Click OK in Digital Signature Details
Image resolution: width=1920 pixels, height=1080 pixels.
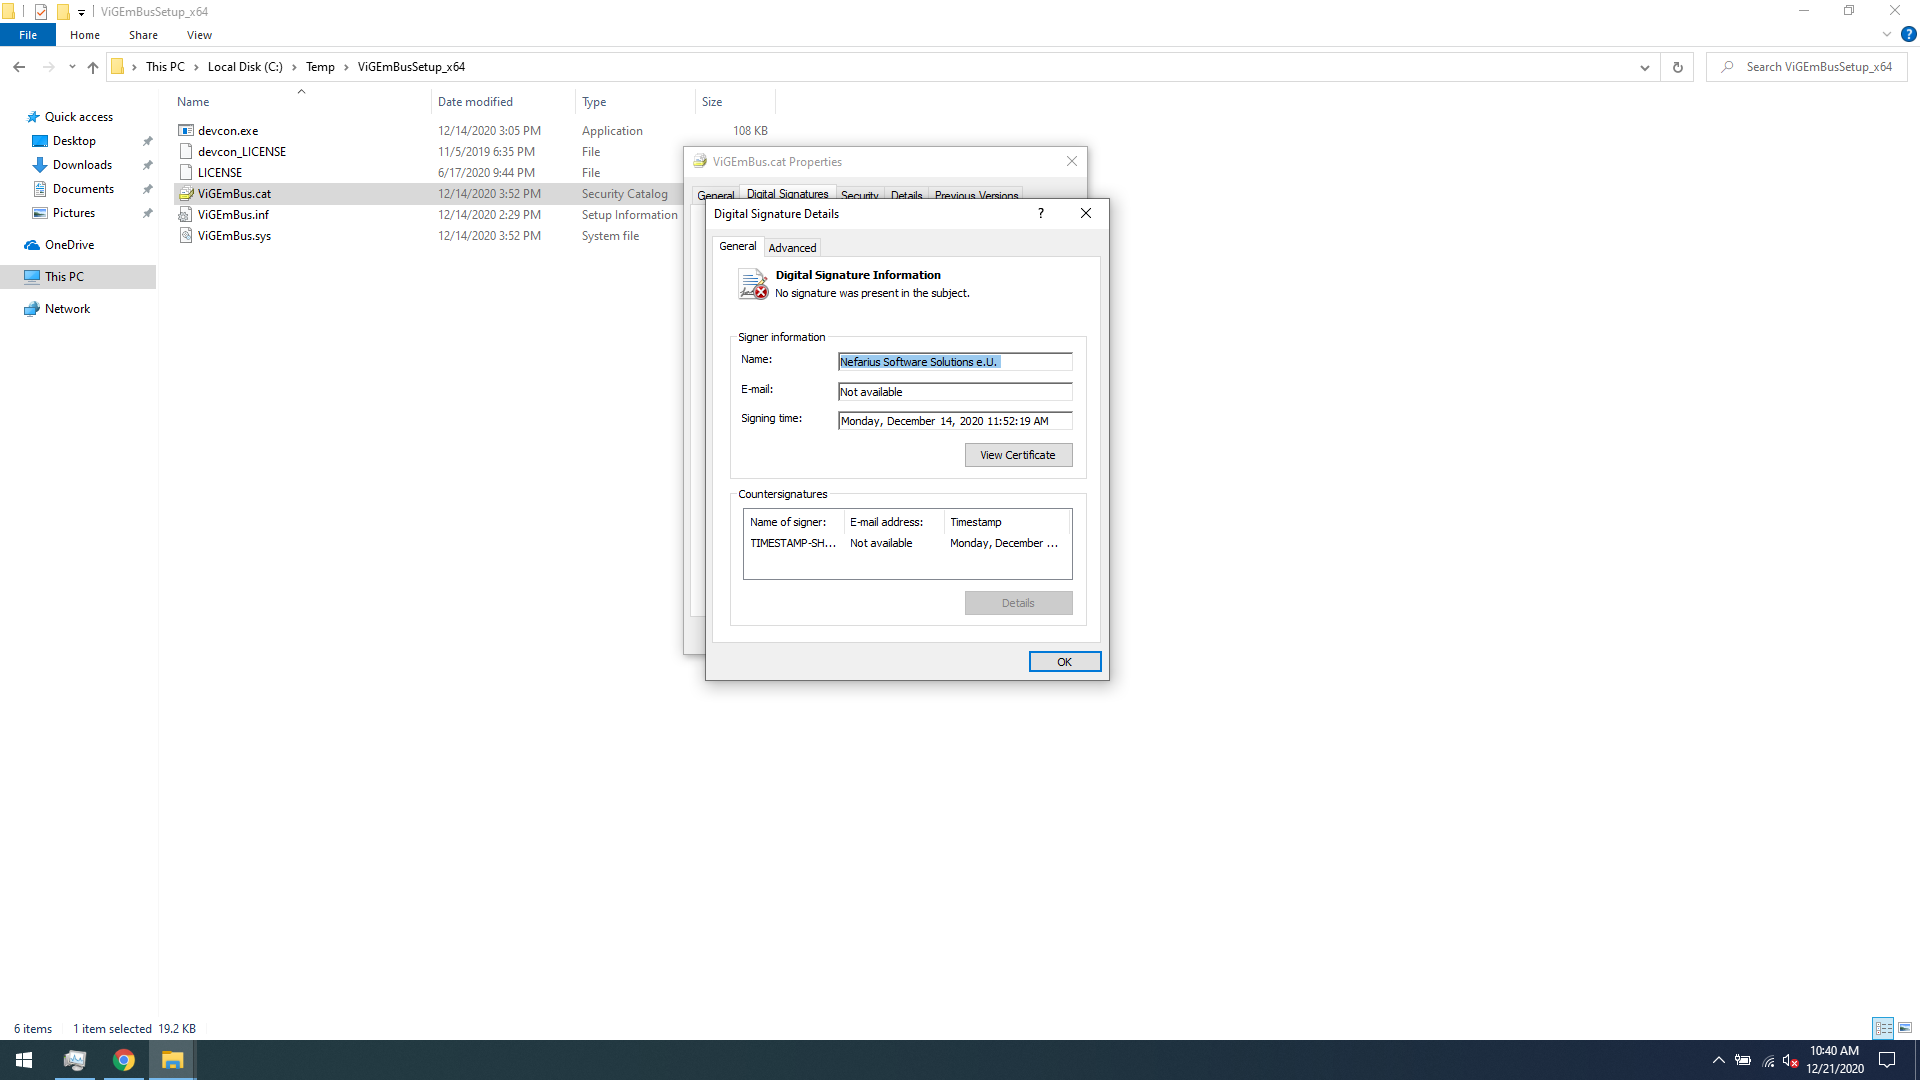[x=1065, y=662]
